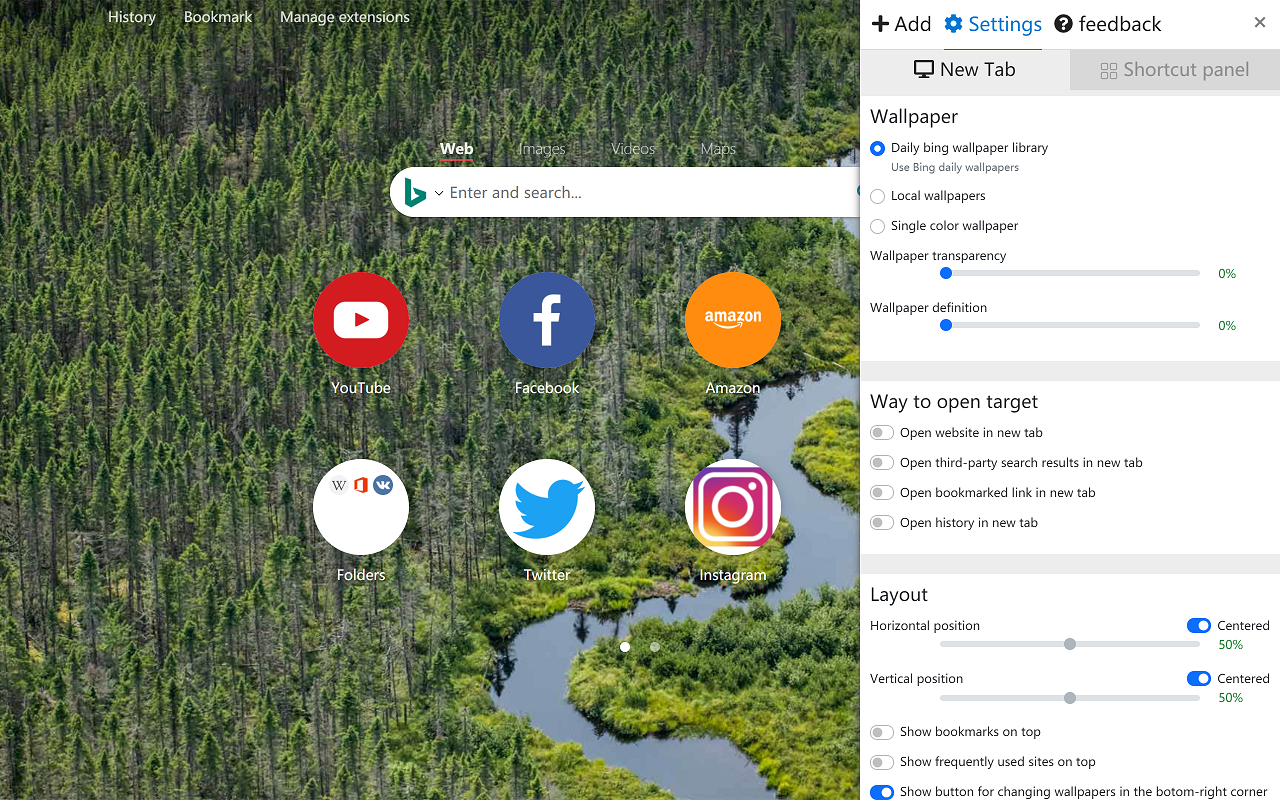This screenshot has width=1280, height=800.
Task: Expand the search engine dropdown arrow
Action: [x=438, y=192]
